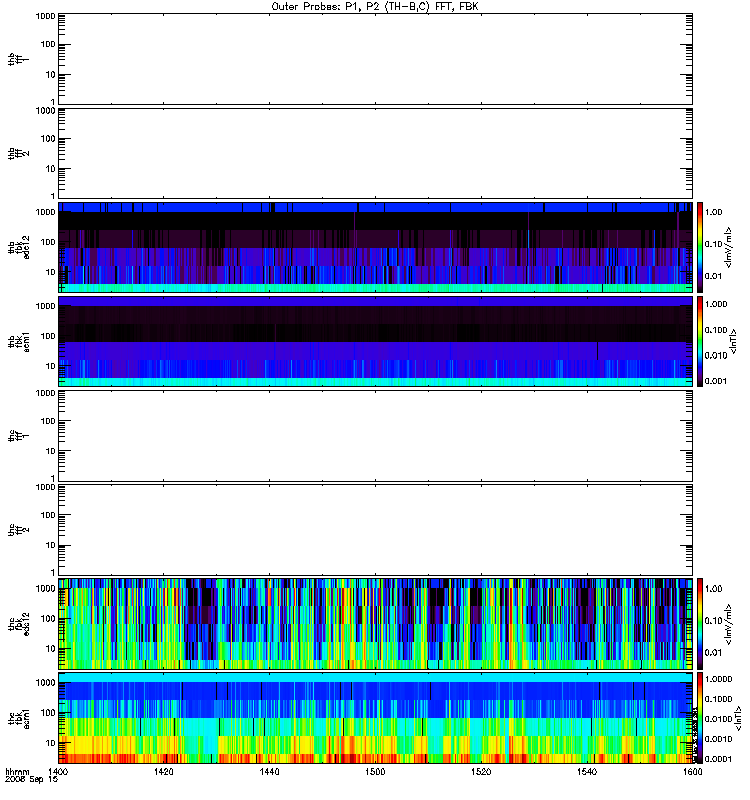
Task: Click the thc fbk edc12 color bar
Action: click(x=700, y=624)
